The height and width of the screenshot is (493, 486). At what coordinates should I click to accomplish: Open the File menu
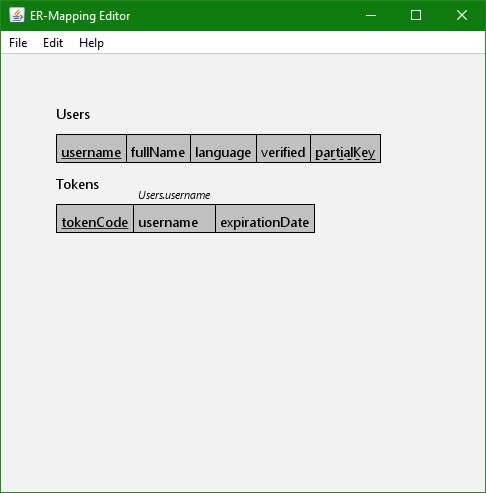tap(18, 43)
